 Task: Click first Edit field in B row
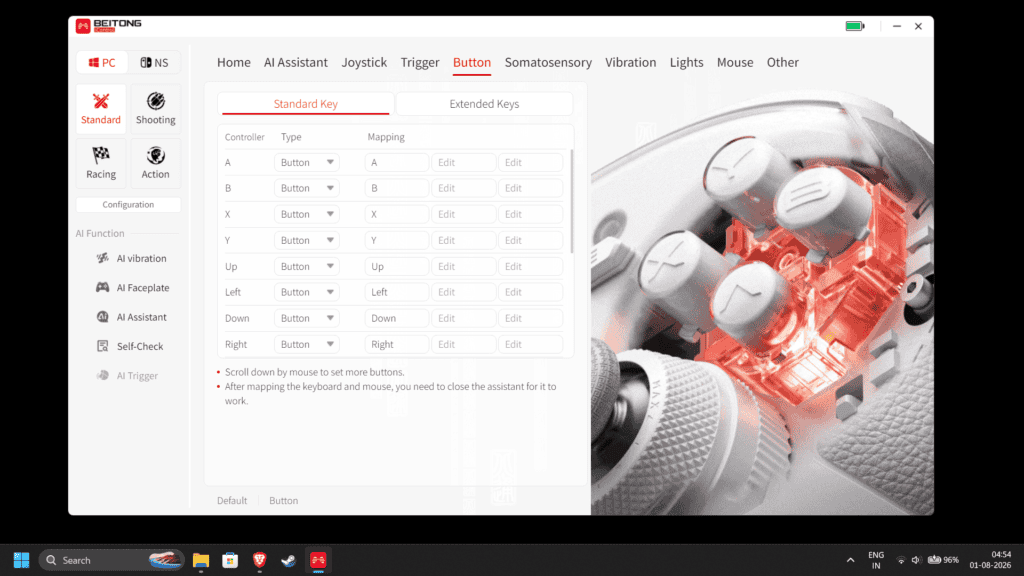(463, 188)
